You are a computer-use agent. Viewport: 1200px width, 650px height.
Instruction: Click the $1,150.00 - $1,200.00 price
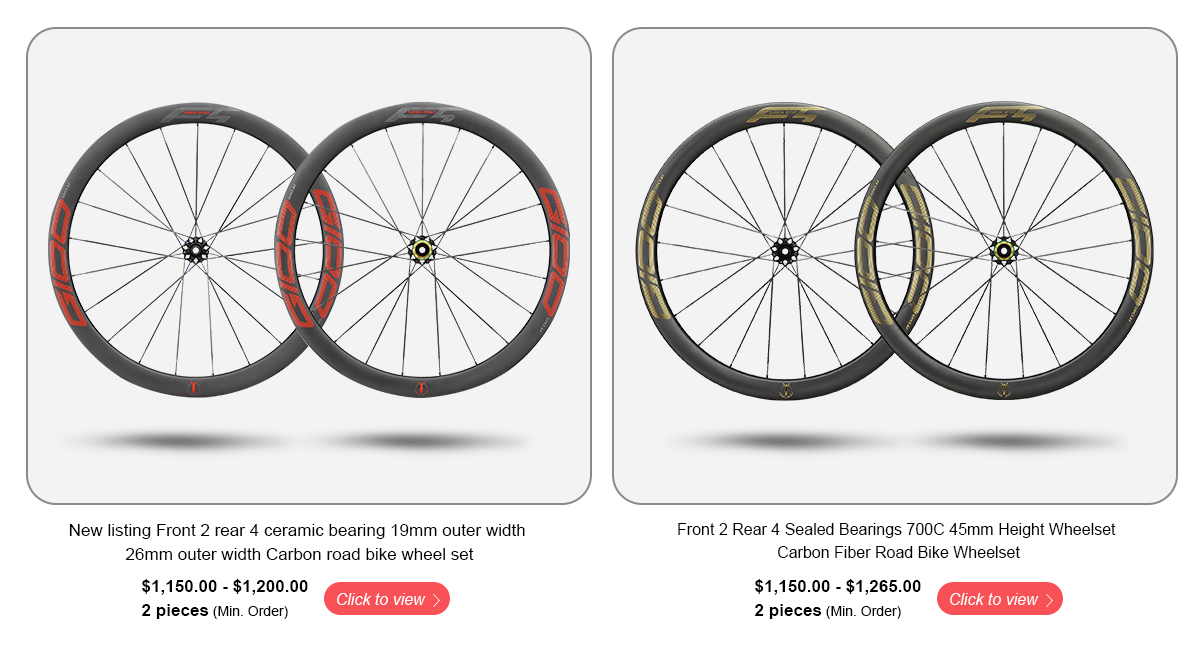pos(225,587)
